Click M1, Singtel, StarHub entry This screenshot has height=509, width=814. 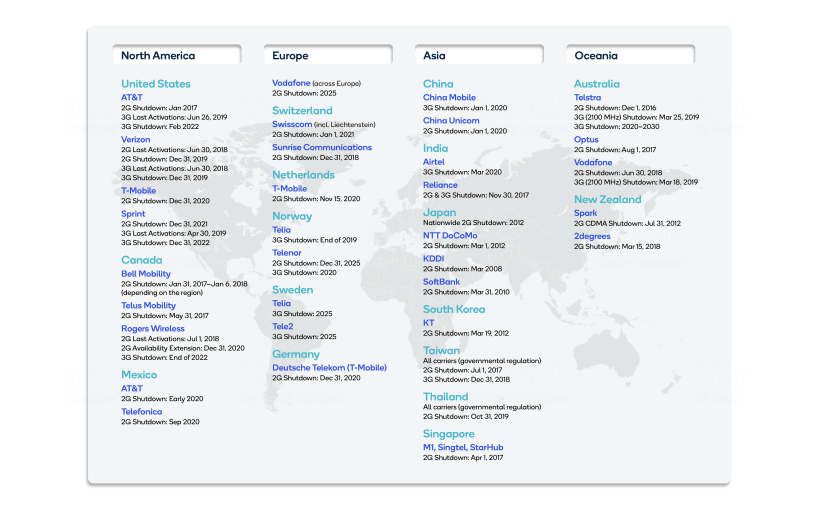[463, 447]
